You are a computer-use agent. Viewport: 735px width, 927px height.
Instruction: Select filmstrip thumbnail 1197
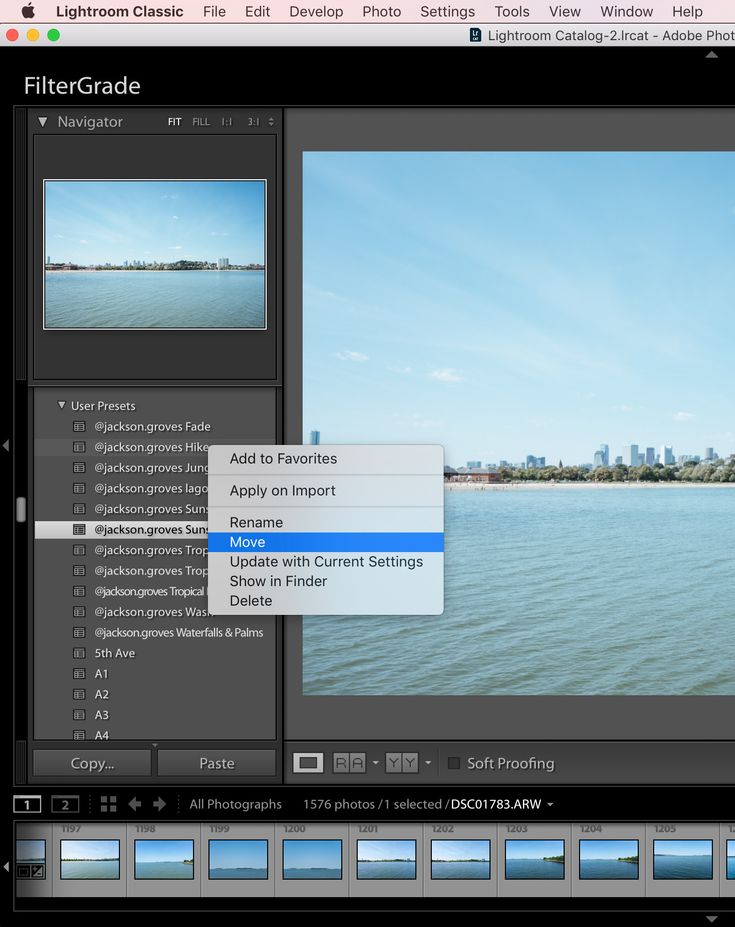pyautogui.click(x=90, y=859)
